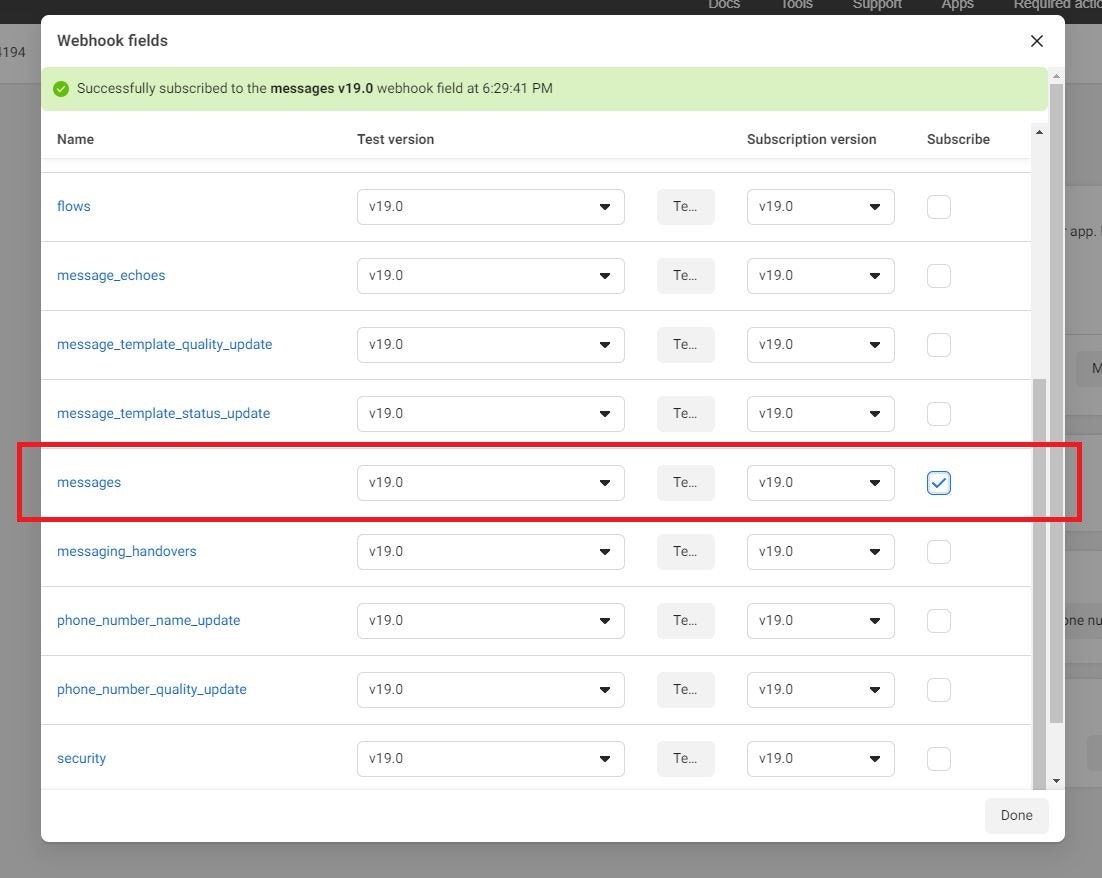Open the phone_number_quality_update link
The height and width of the screenshot is (878, 1102).
click(x=152, y=689)
